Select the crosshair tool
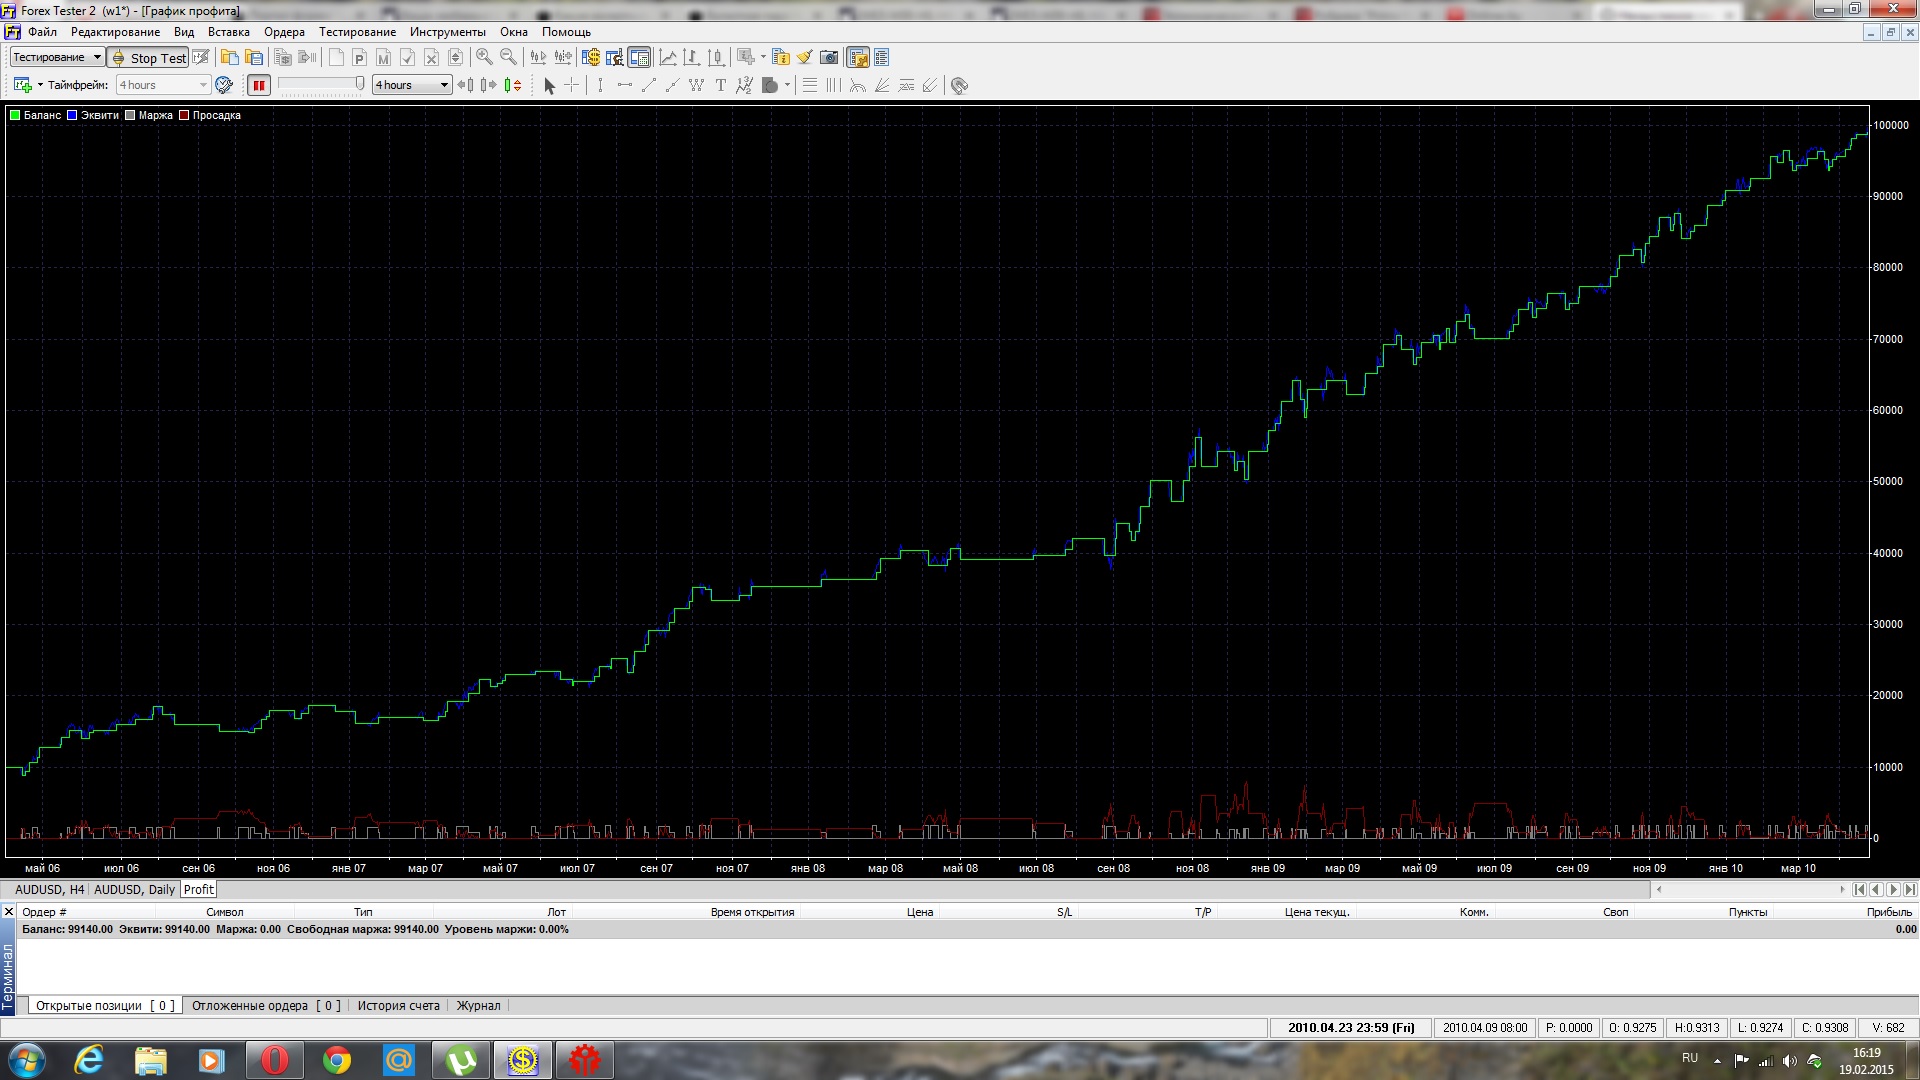Image resolution: width=1920 pixels, height=1080 pixels. click(572, 85)
